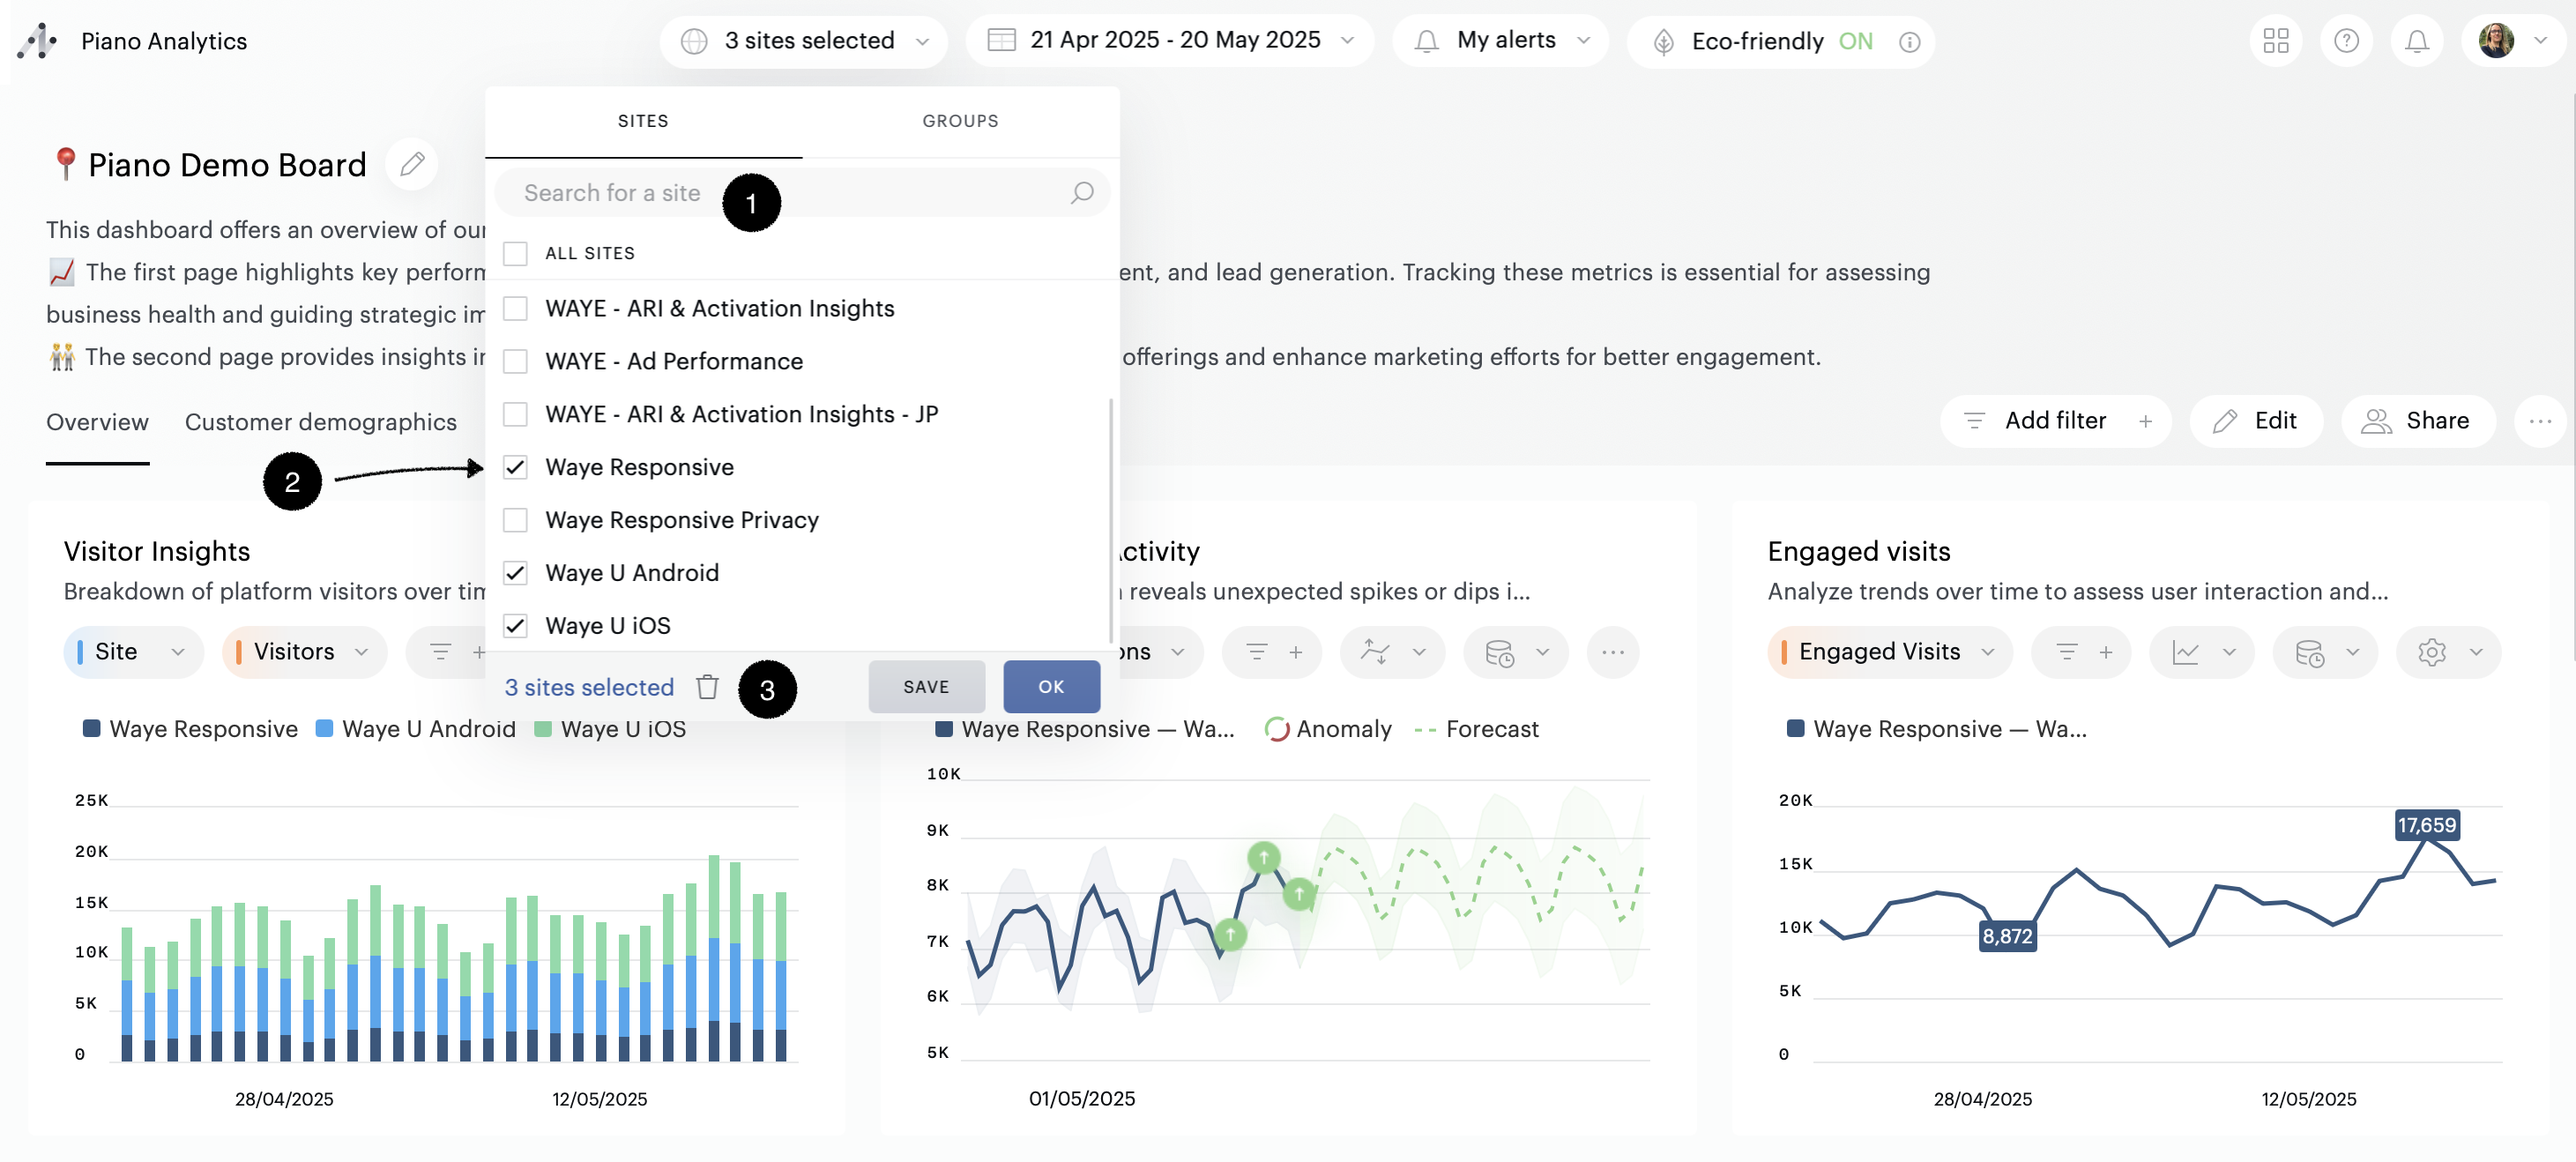
Task: Click the pencil icon beside Piano Demo Board
Action: pyautogui.click(x=412, y=164)
